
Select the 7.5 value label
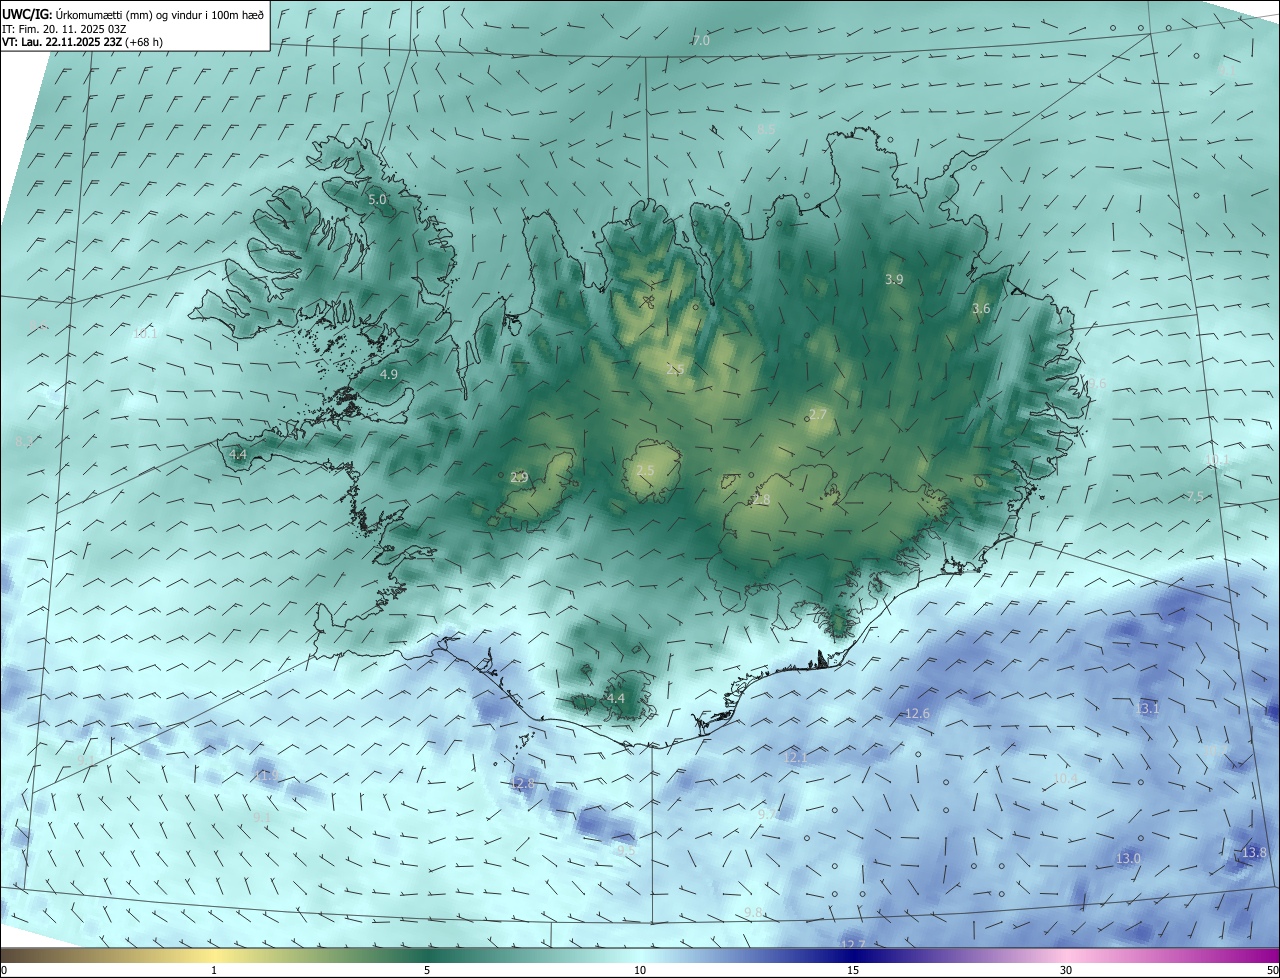(1195, 497)
